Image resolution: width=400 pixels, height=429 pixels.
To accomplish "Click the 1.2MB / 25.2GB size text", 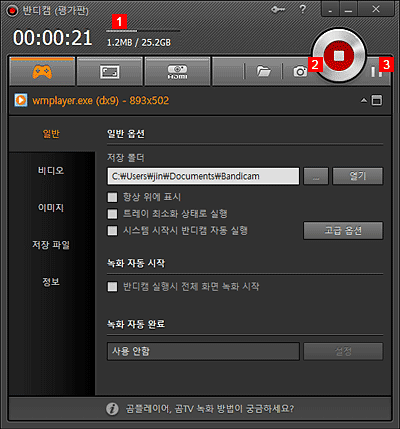I will pyautogui.click(x=139, y=43).
